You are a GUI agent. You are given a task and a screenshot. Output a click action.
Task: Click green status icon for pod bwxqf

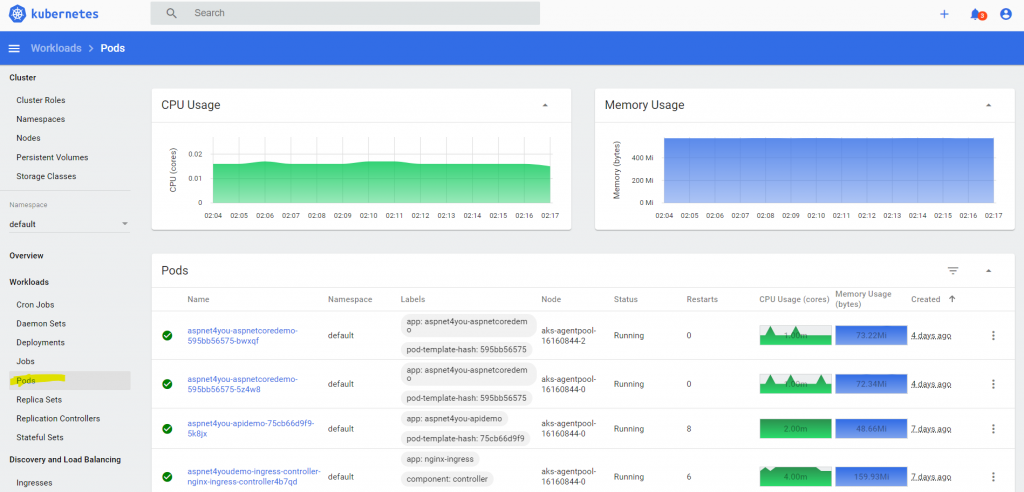[x=167, y=335]
